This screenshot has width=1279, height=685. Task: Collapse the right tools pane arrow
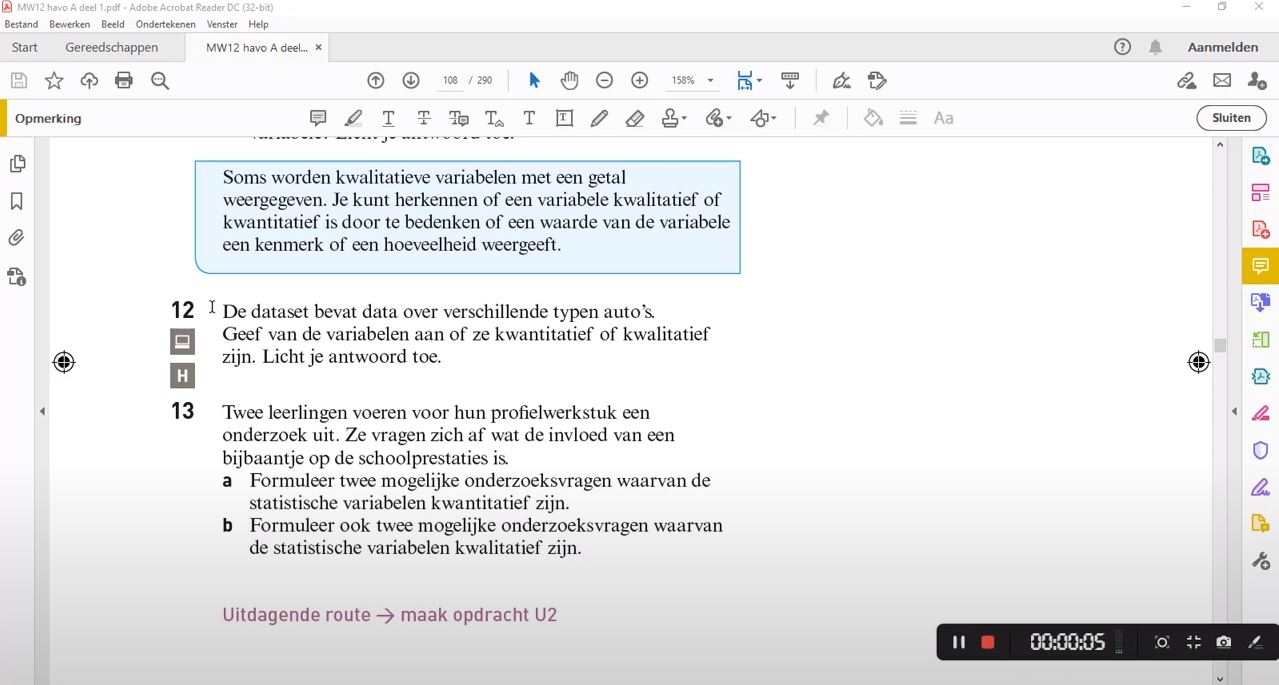[x=1234, y=411]
